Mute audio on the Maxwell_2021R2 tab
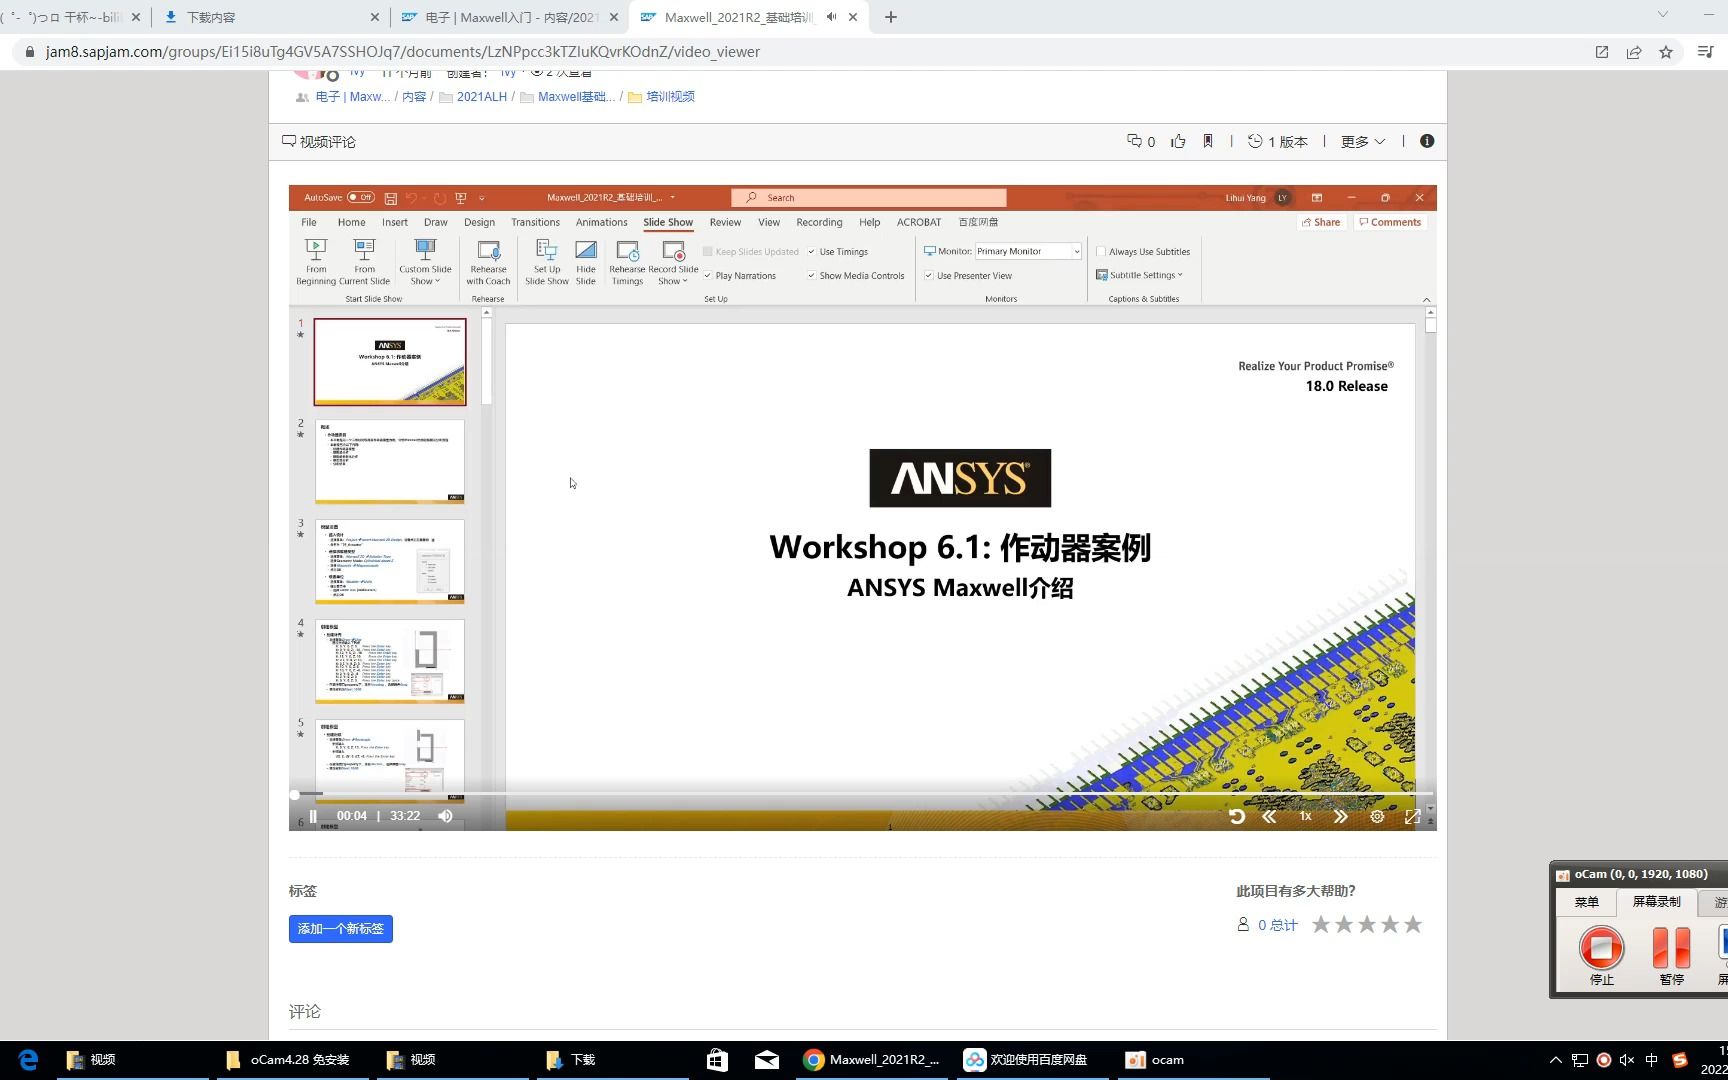 [x=832, y=17]
